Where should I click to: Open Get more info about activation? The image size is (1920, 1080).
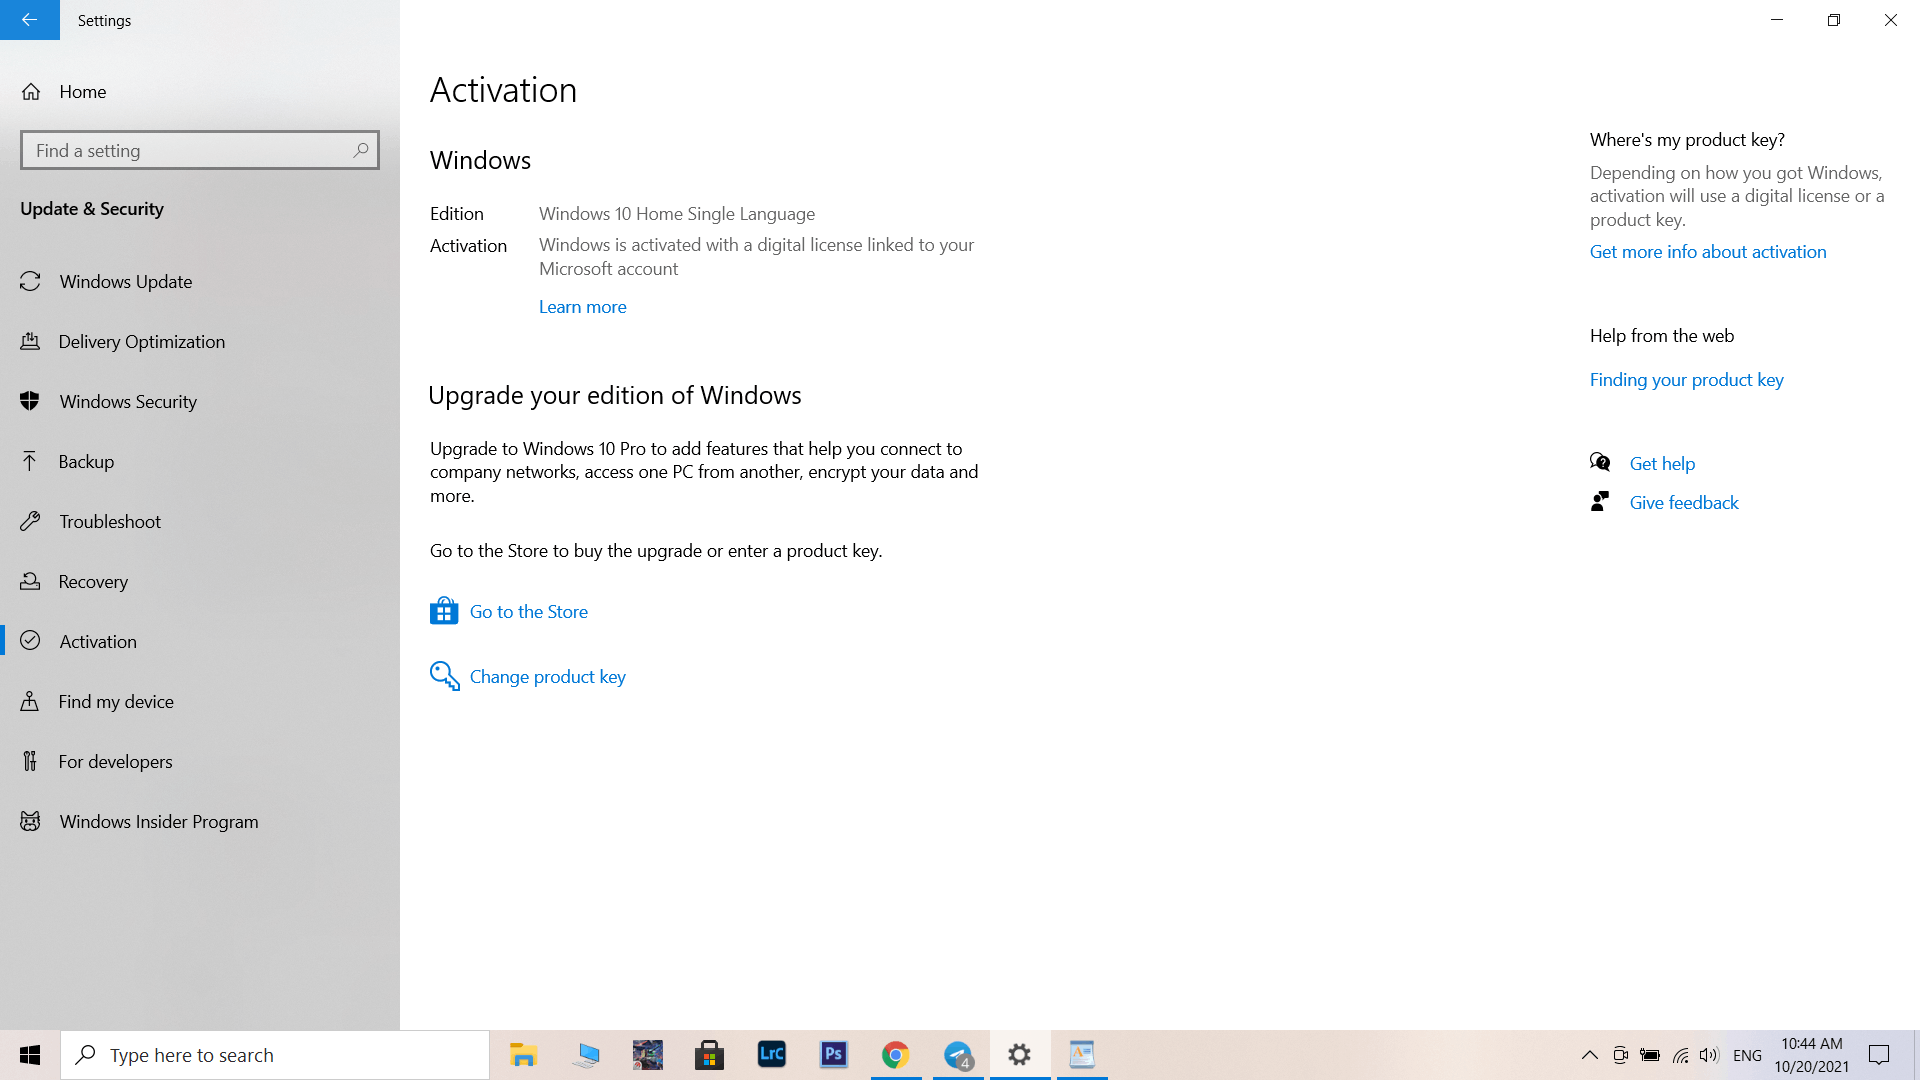tap(1708, 252)
